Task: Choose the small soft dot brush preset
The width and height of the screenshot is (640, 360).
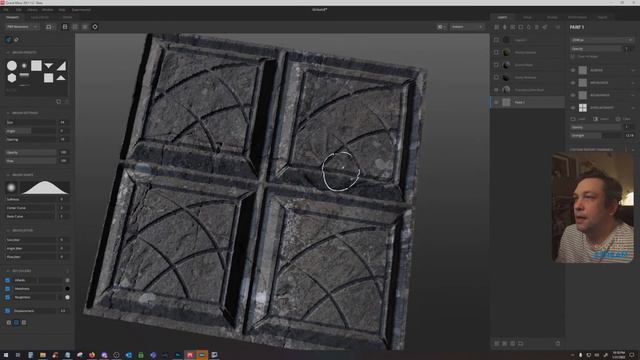Action: tap(24, 65)
